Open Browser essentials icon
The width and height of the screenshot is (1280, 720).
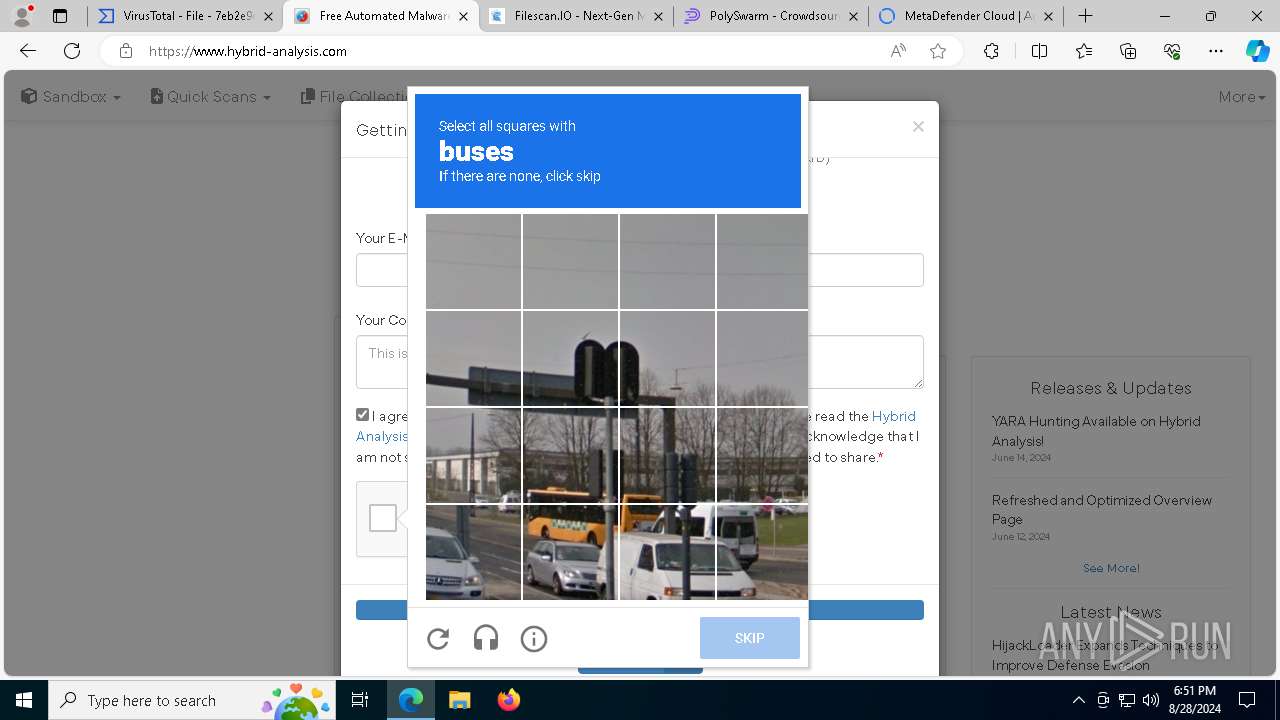1172,51
